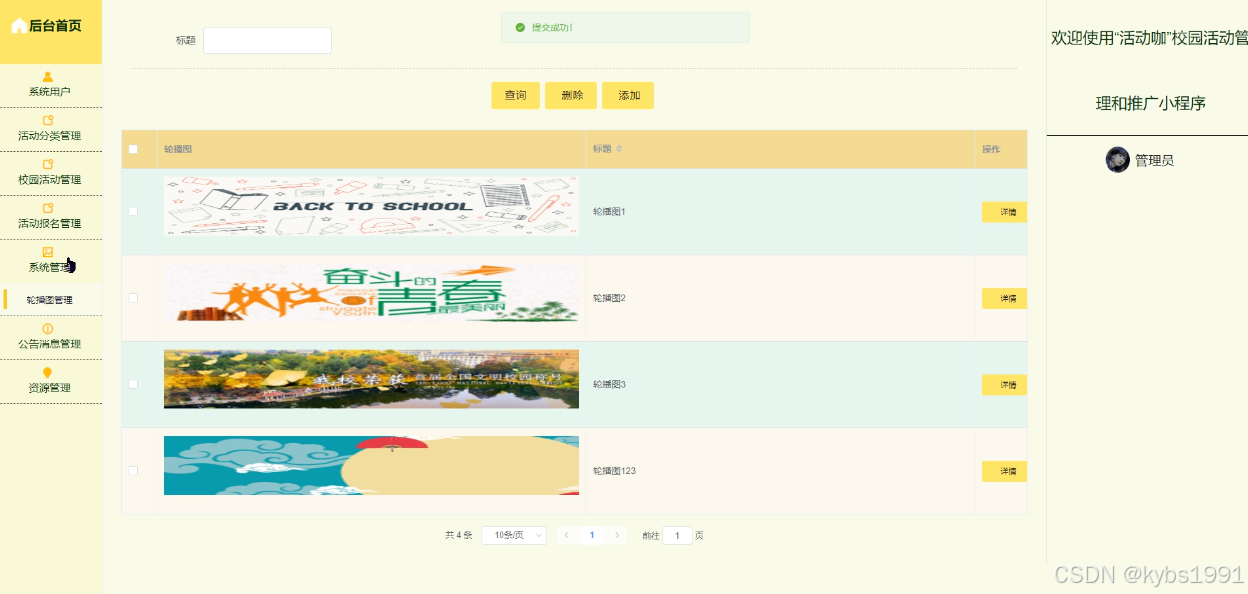This screenshot has width=1248, height=594.
Task: Open the 活动分类管理 menu
Action: pyautogui.click(x=51, y=129)
